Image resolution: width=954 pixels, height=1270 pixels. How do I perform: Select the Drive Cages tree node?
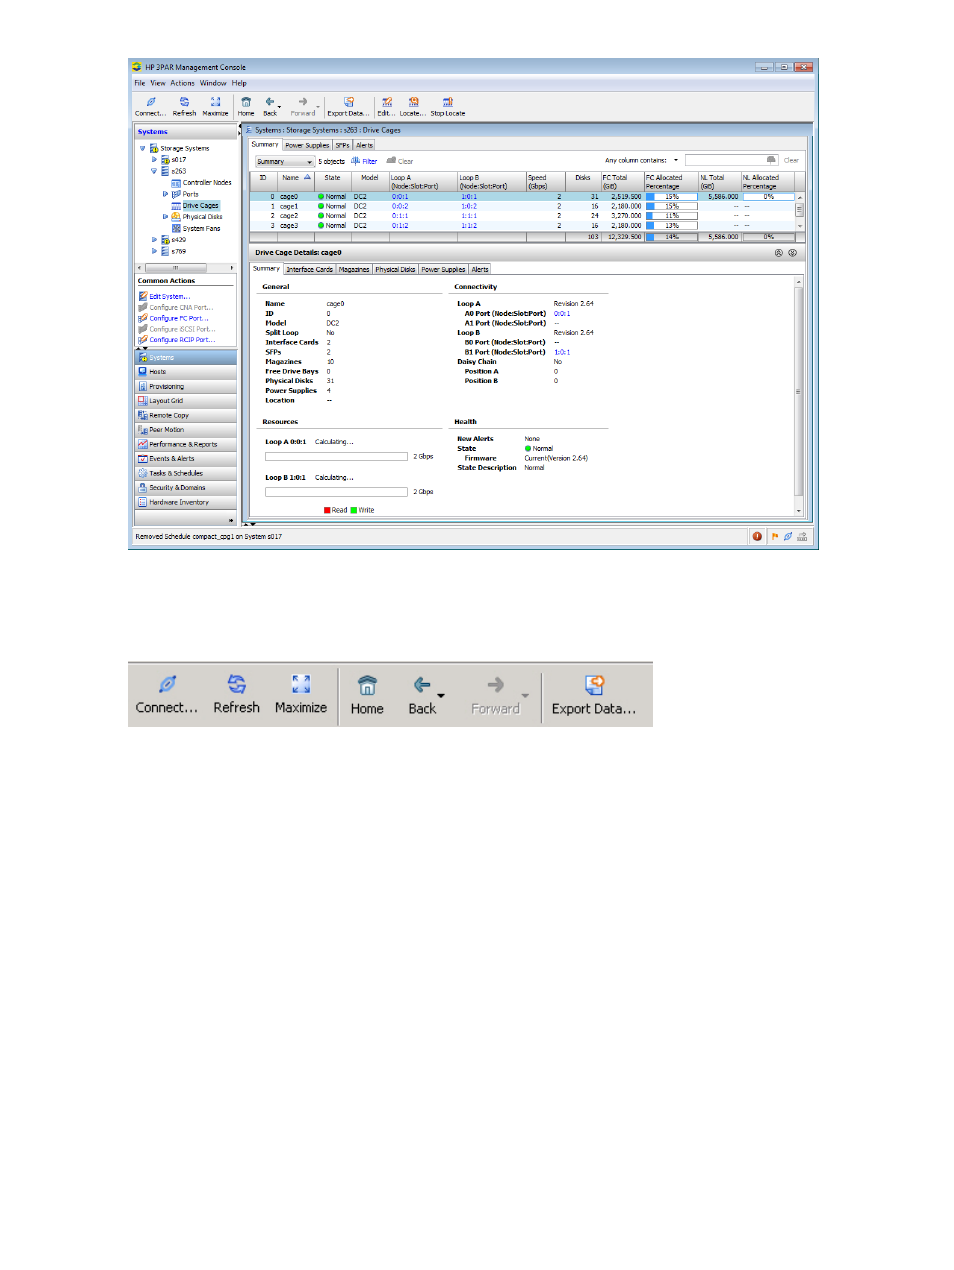tap(200, 206)
